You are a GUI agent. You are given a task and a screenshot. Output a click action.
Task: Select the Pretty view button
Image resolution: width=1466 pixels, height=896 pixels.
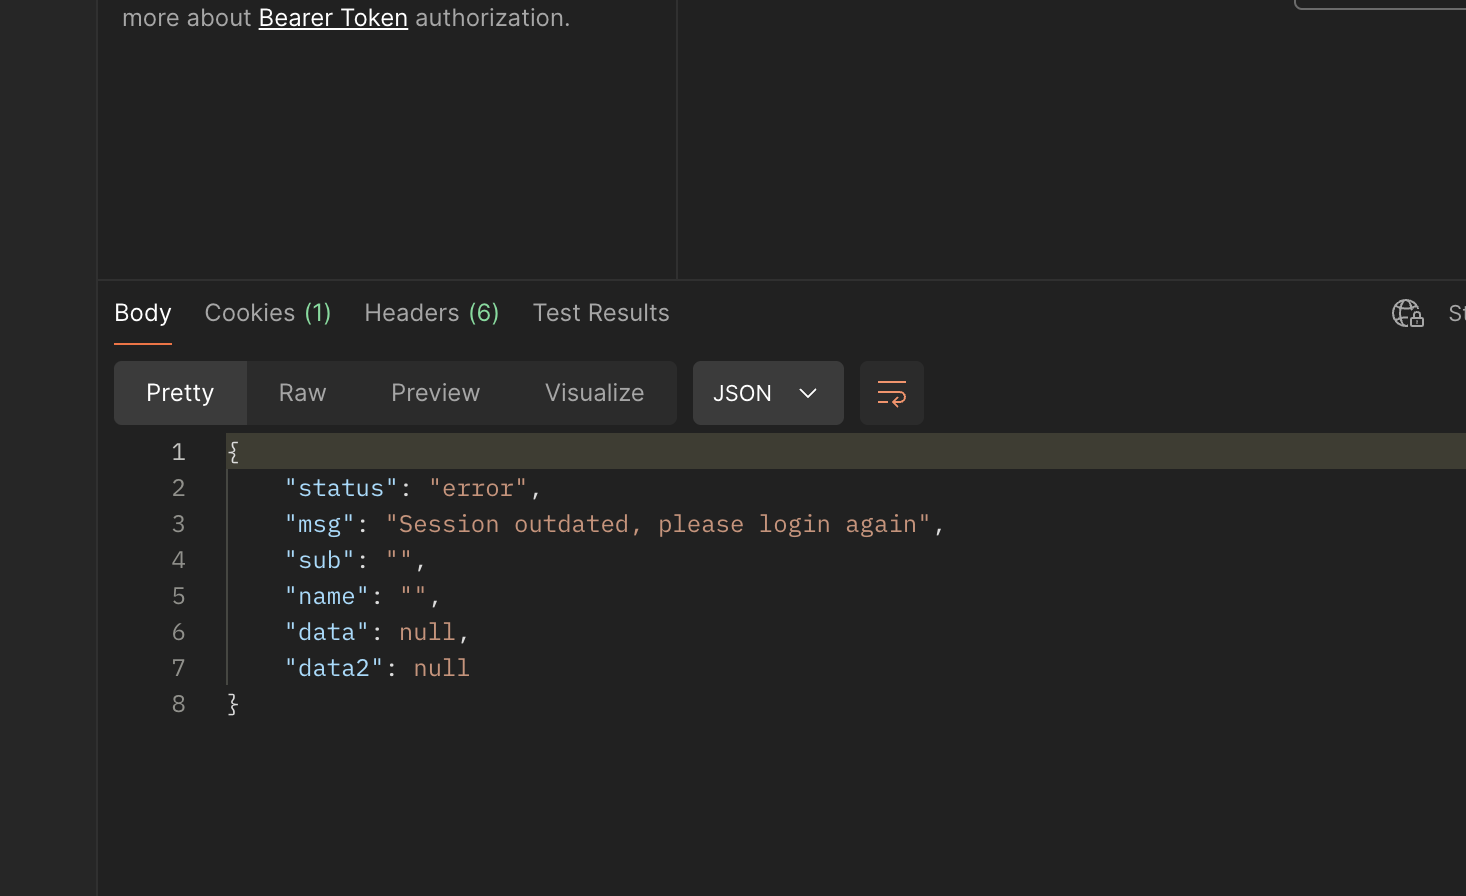[180, 393]
